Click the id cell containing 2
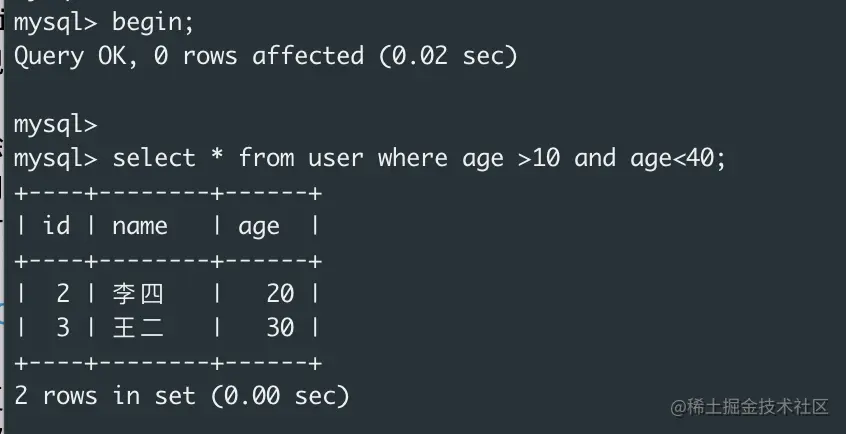This screenshot has width=846, height=434. click(63, 294)
